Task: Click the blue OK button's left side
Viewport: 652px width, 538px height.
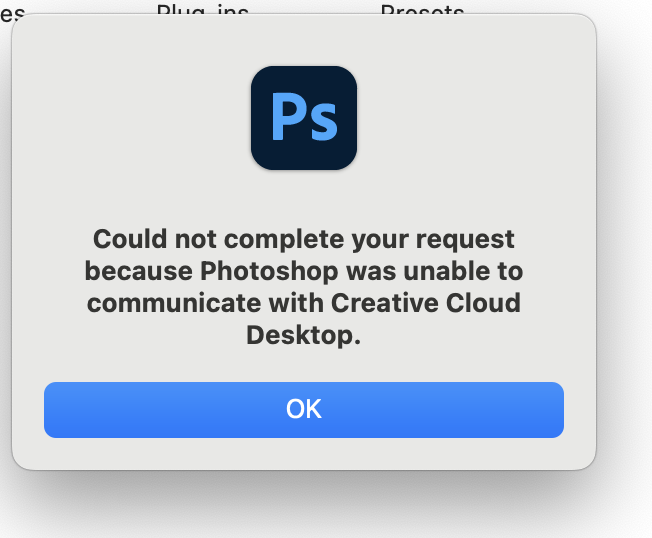Action: [x=125, y=410]
